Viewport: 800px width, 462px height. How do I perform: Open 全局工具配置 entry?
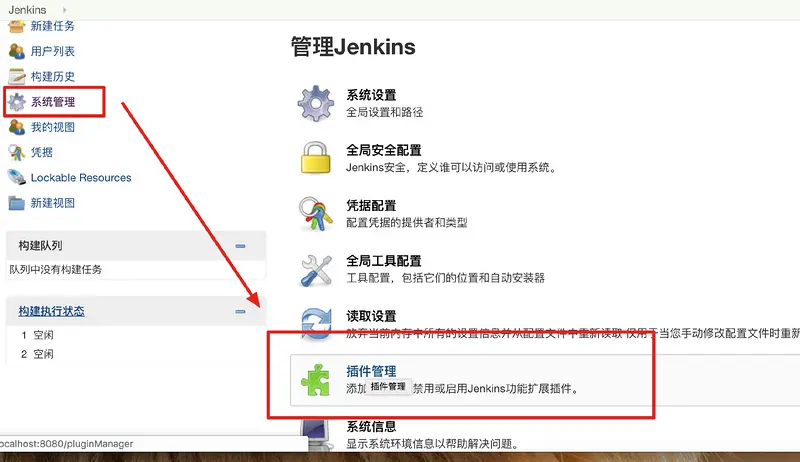[384, 261]
